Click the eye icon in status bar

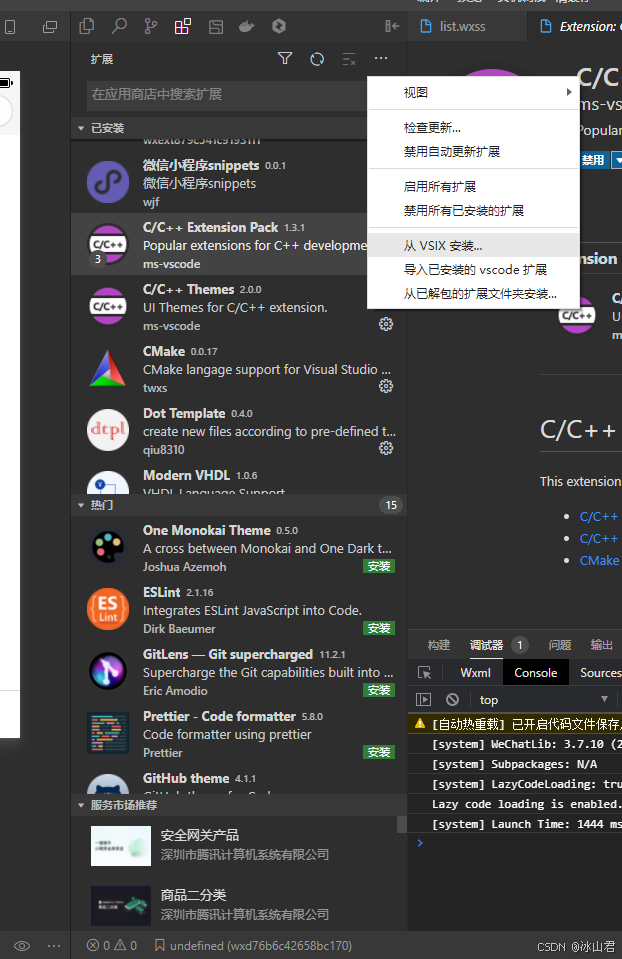[x=22, y=946]
